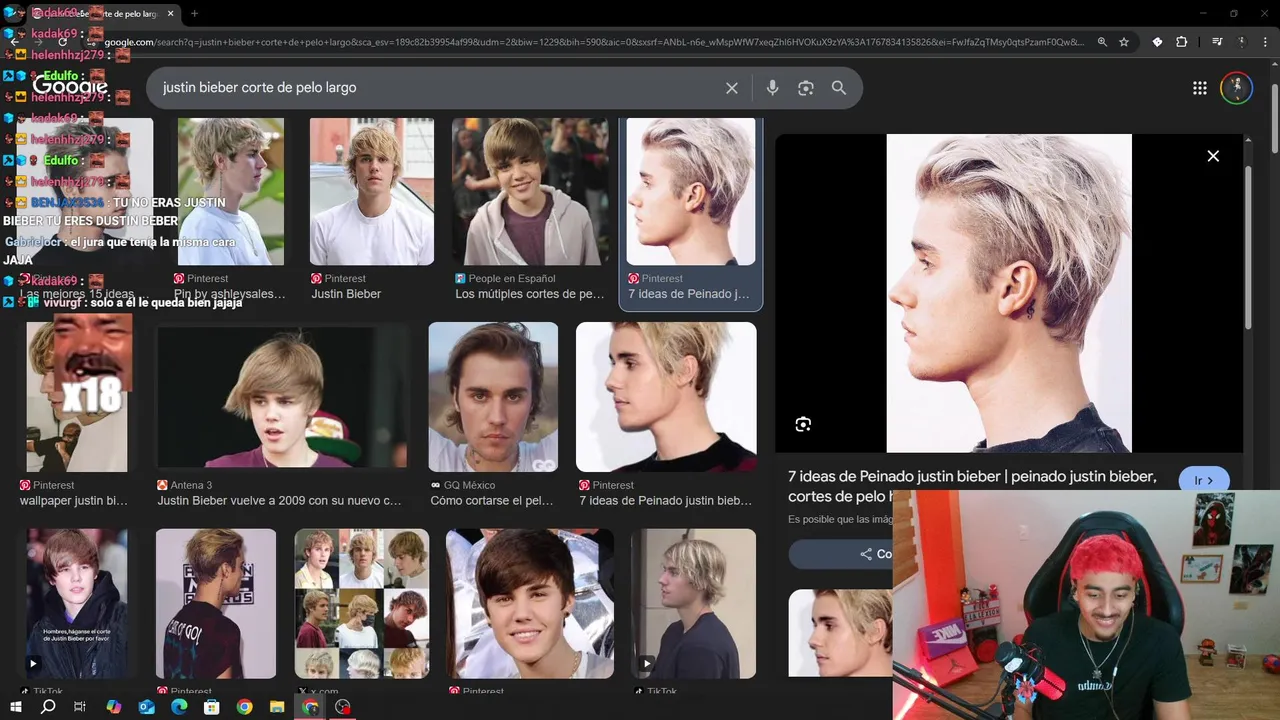Open the Antena 3 result thumbnail
The width and height of the screenshot is (1280, 720).
coord(283,396)
